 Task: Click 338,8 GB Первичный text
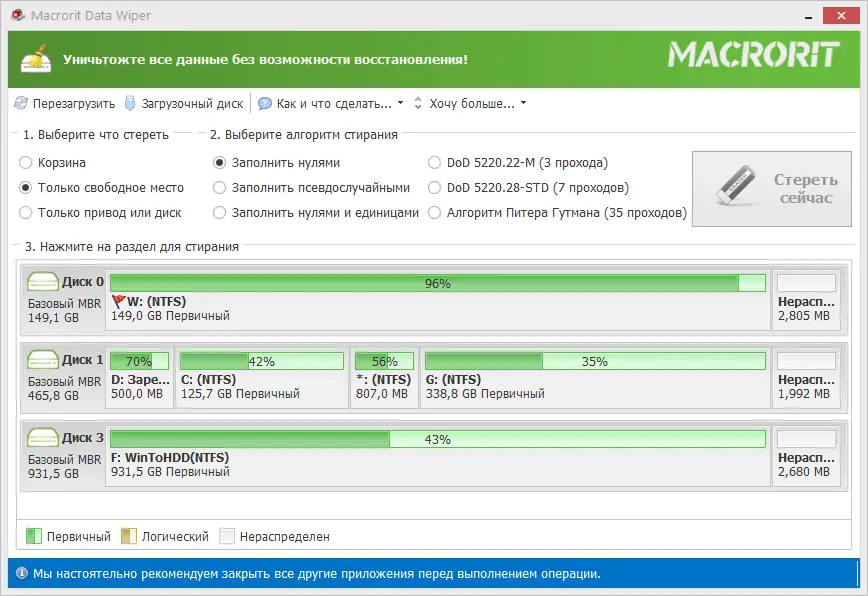point(485,394)
